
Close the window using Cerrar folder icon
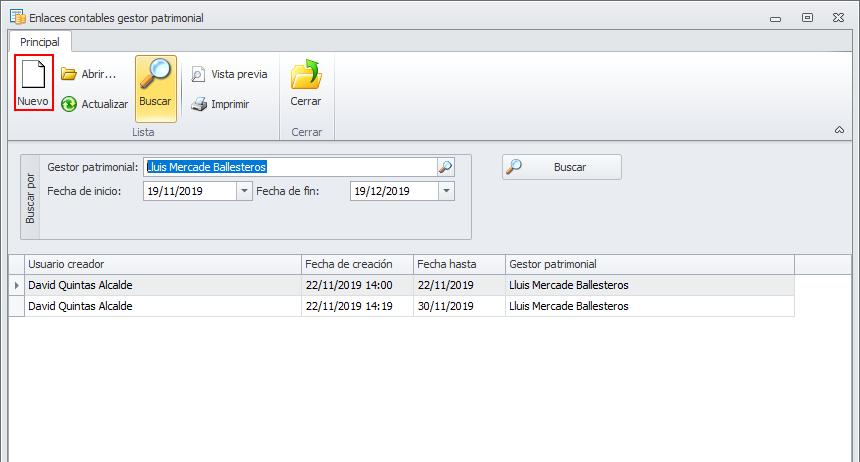(306, 83)
